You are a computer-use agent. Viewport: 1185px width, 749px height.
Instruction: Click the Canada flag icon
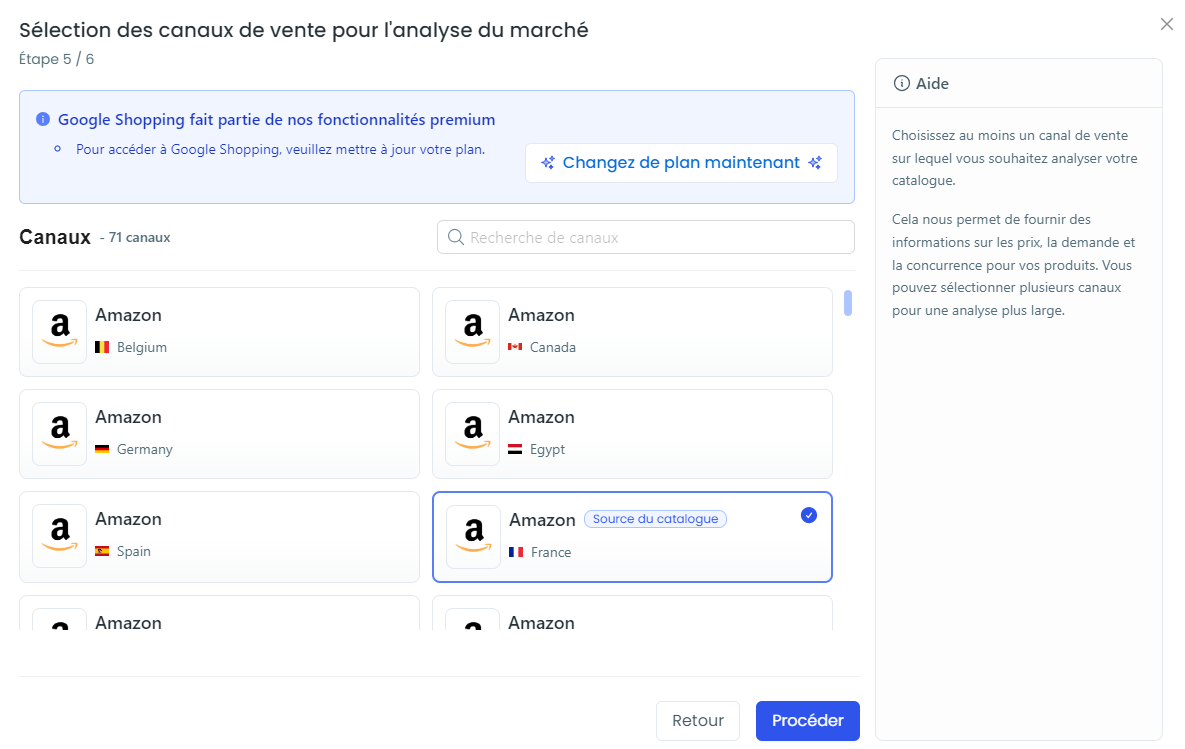pyautogui.click(x=515, y=347)
